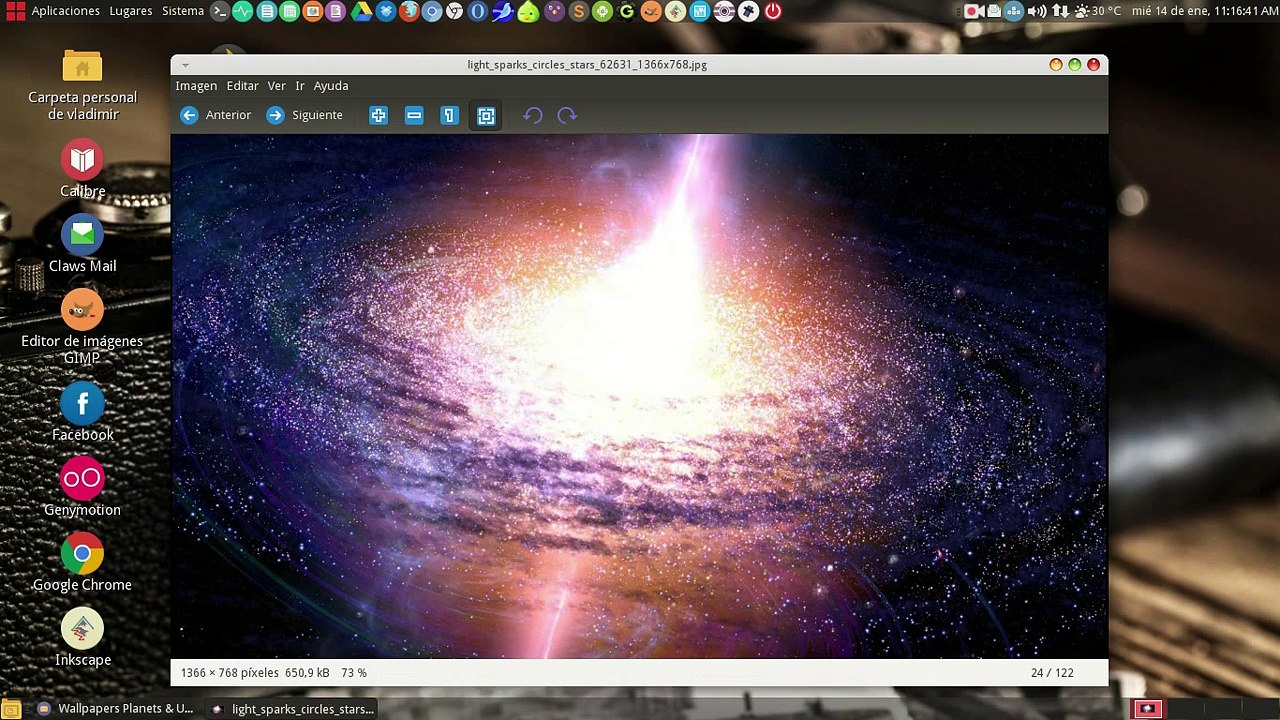The image size is (1280, 720).
Task: Launch the terminal from the top panel
Action: click(x=220, y=11)
